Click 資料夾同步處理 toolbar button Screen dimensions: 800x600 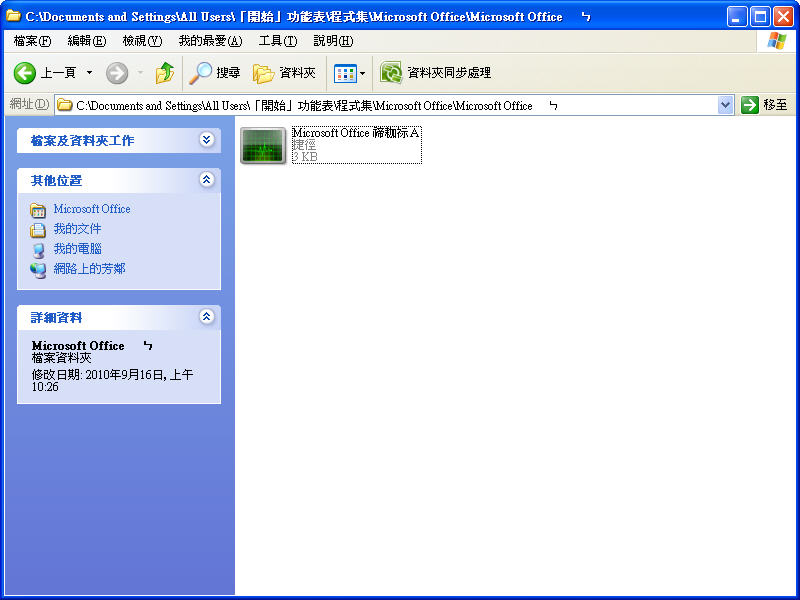pos(435,73)
